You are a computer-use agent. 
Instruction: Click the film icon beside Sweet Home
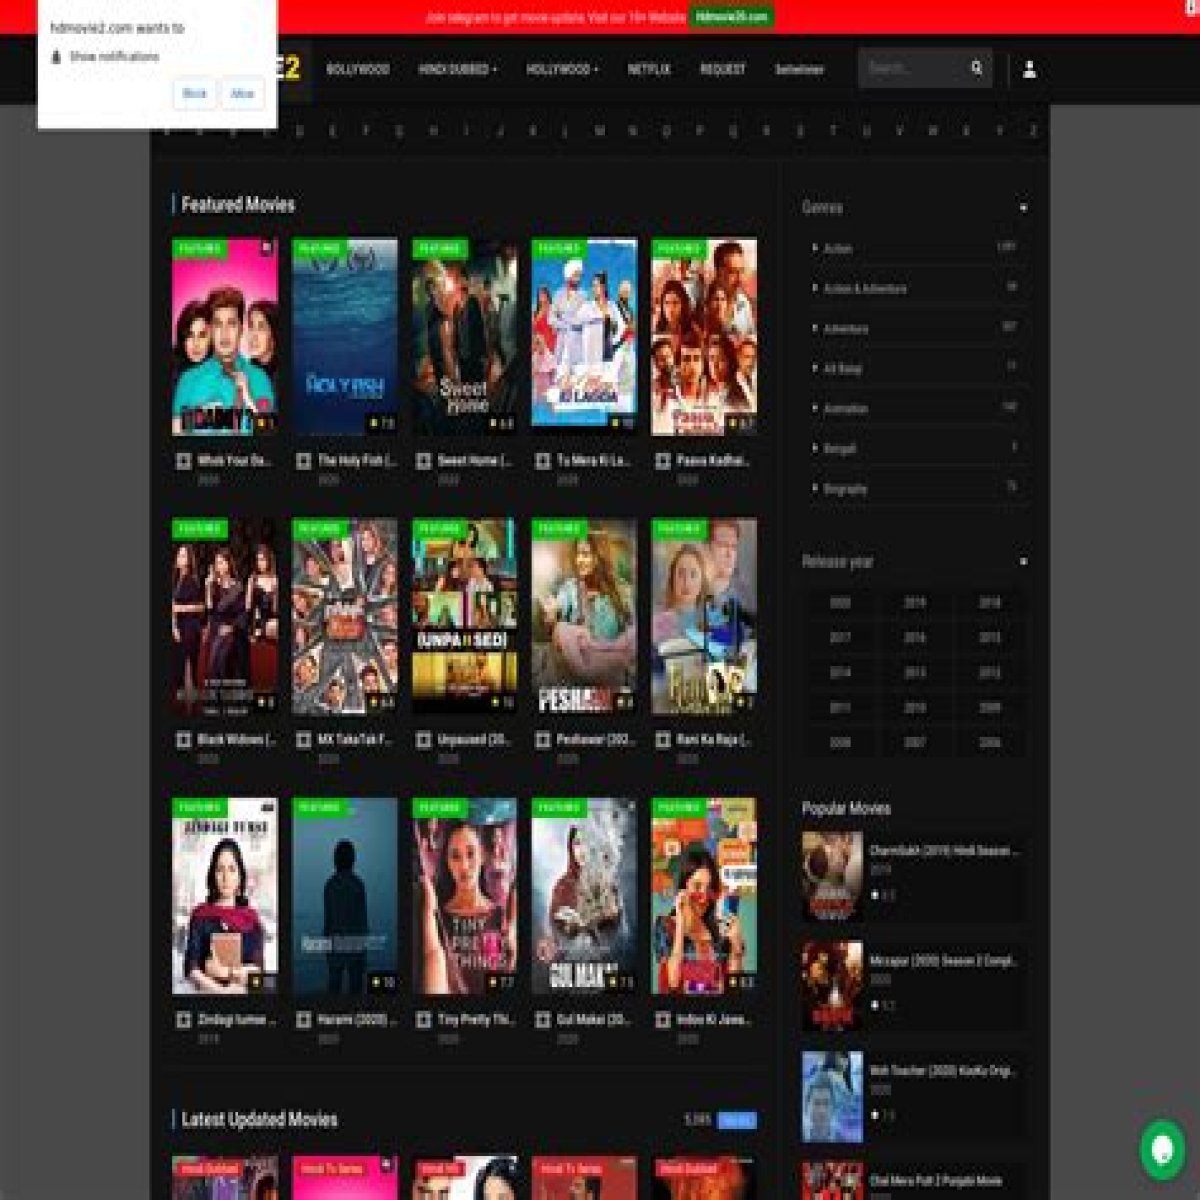point(423,461)
